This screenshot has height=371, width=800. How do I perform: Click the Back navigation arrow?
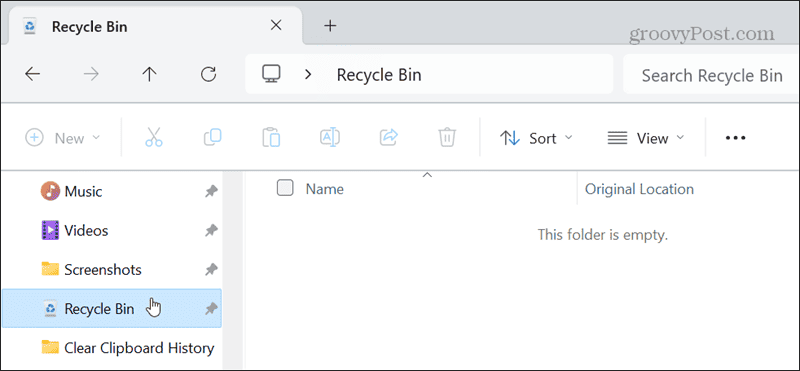pos(32,75)
